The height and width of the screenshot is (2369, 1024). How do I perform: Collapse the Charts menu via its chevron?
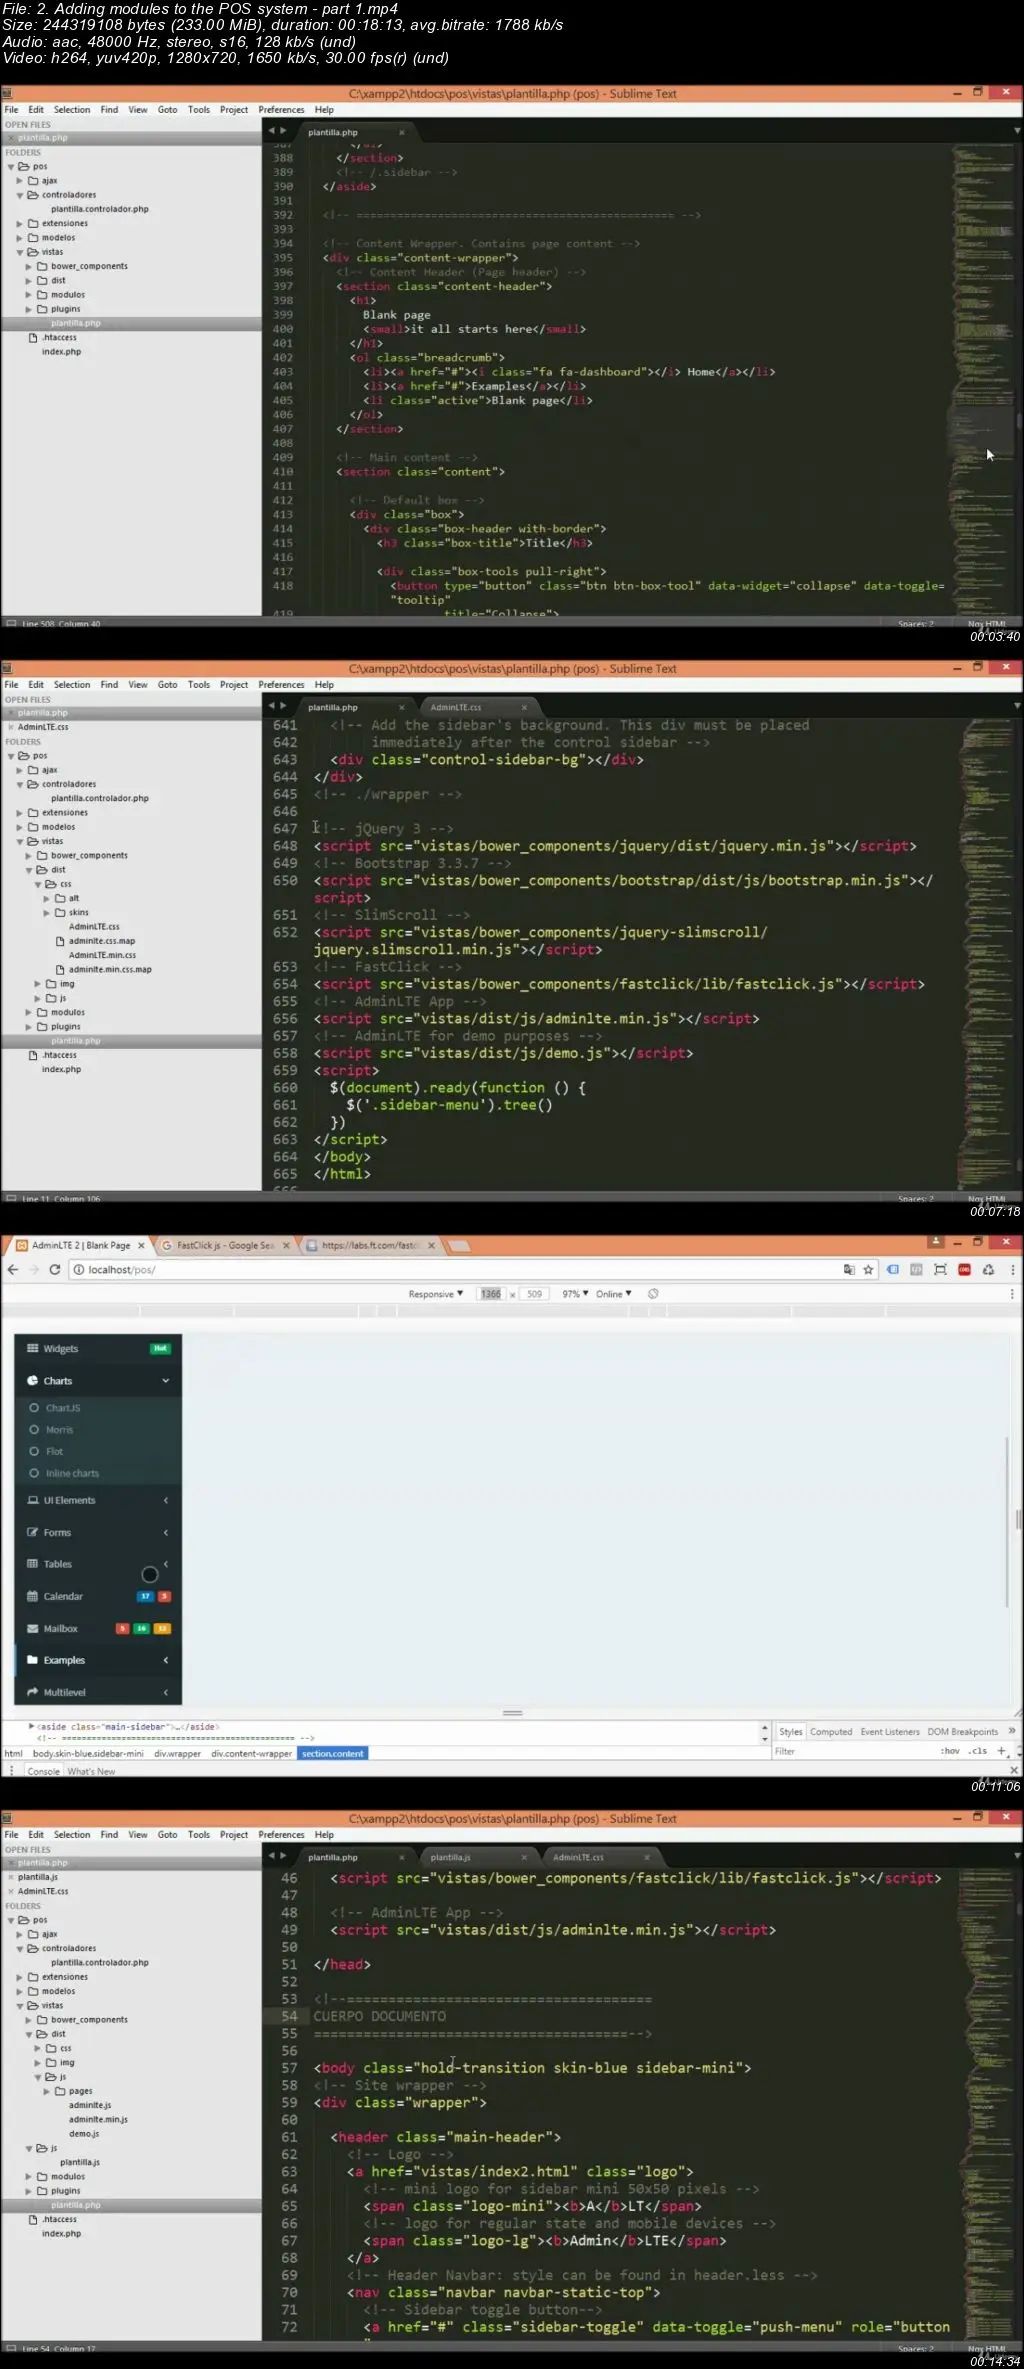click(x=165, y=1380)
